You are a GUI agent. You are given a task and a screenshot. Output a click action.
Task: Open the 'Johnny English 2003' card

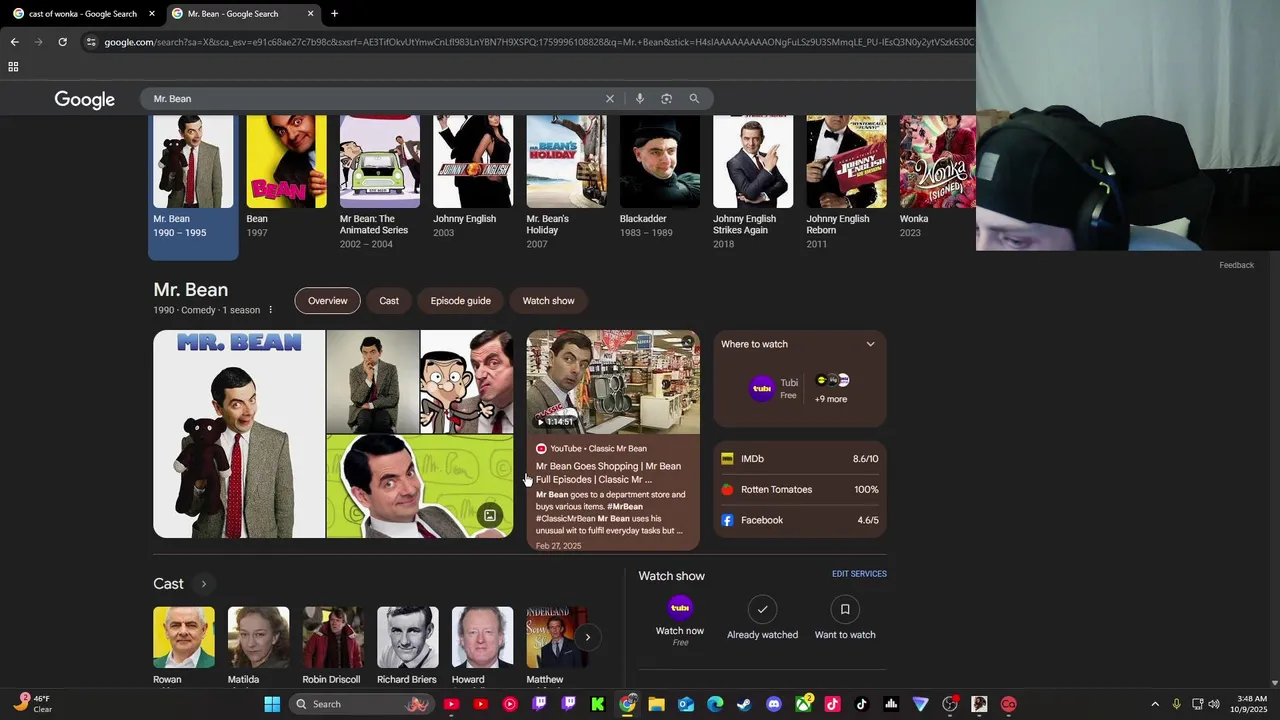473,176
